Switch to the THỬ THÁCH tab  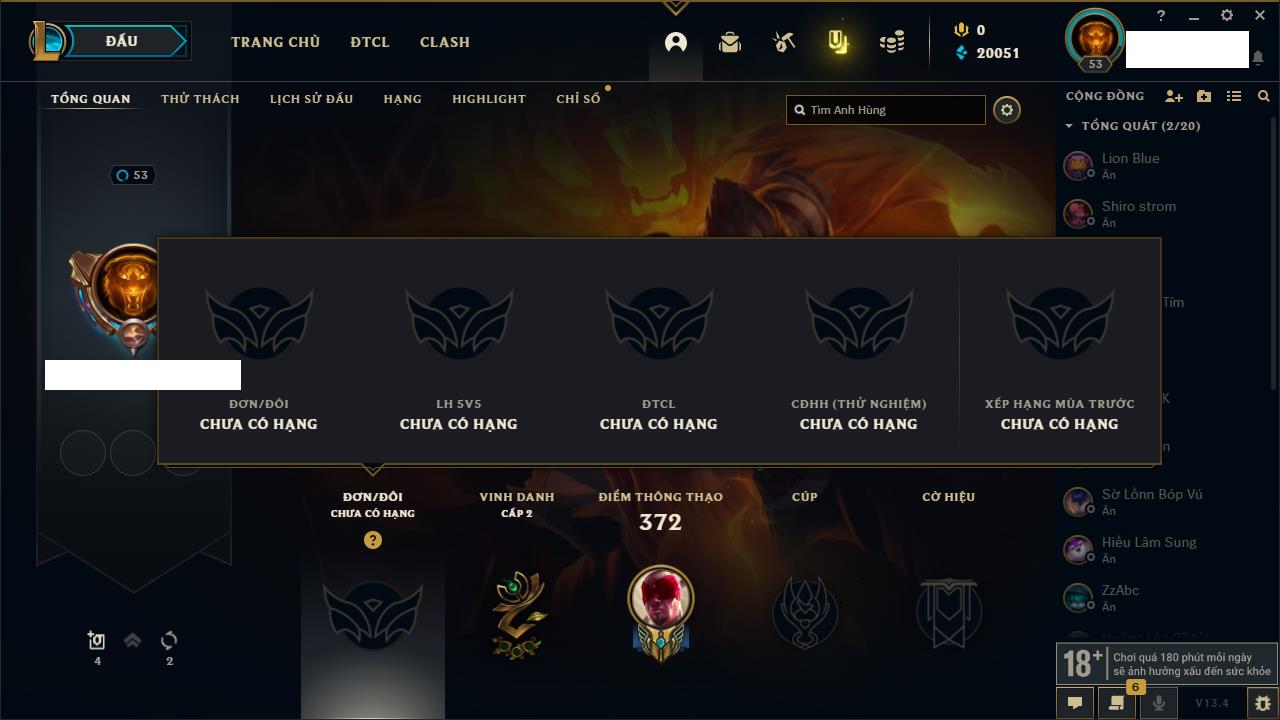(x=200, y=99)
